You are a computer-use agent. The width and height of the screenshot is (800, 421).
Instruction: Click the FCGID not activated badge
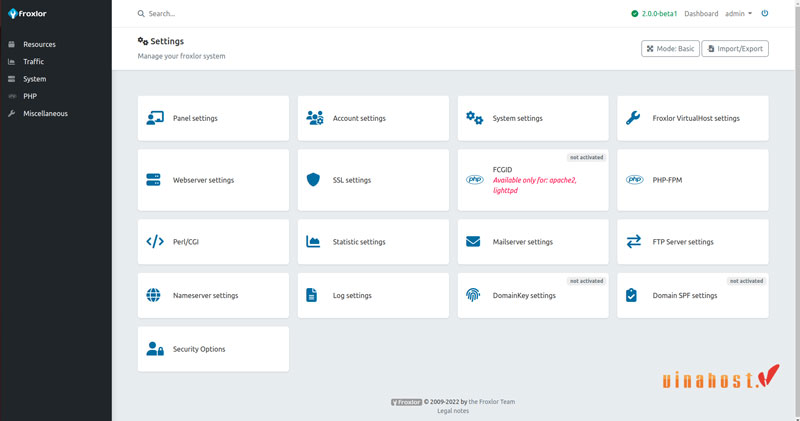point(586,158)
